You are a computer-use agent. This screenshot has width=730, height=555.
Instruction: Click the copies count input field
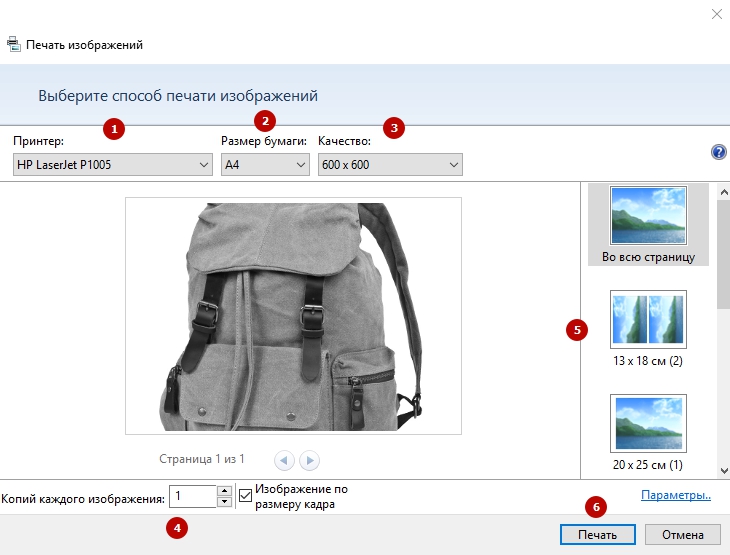[x=192, y=496]
